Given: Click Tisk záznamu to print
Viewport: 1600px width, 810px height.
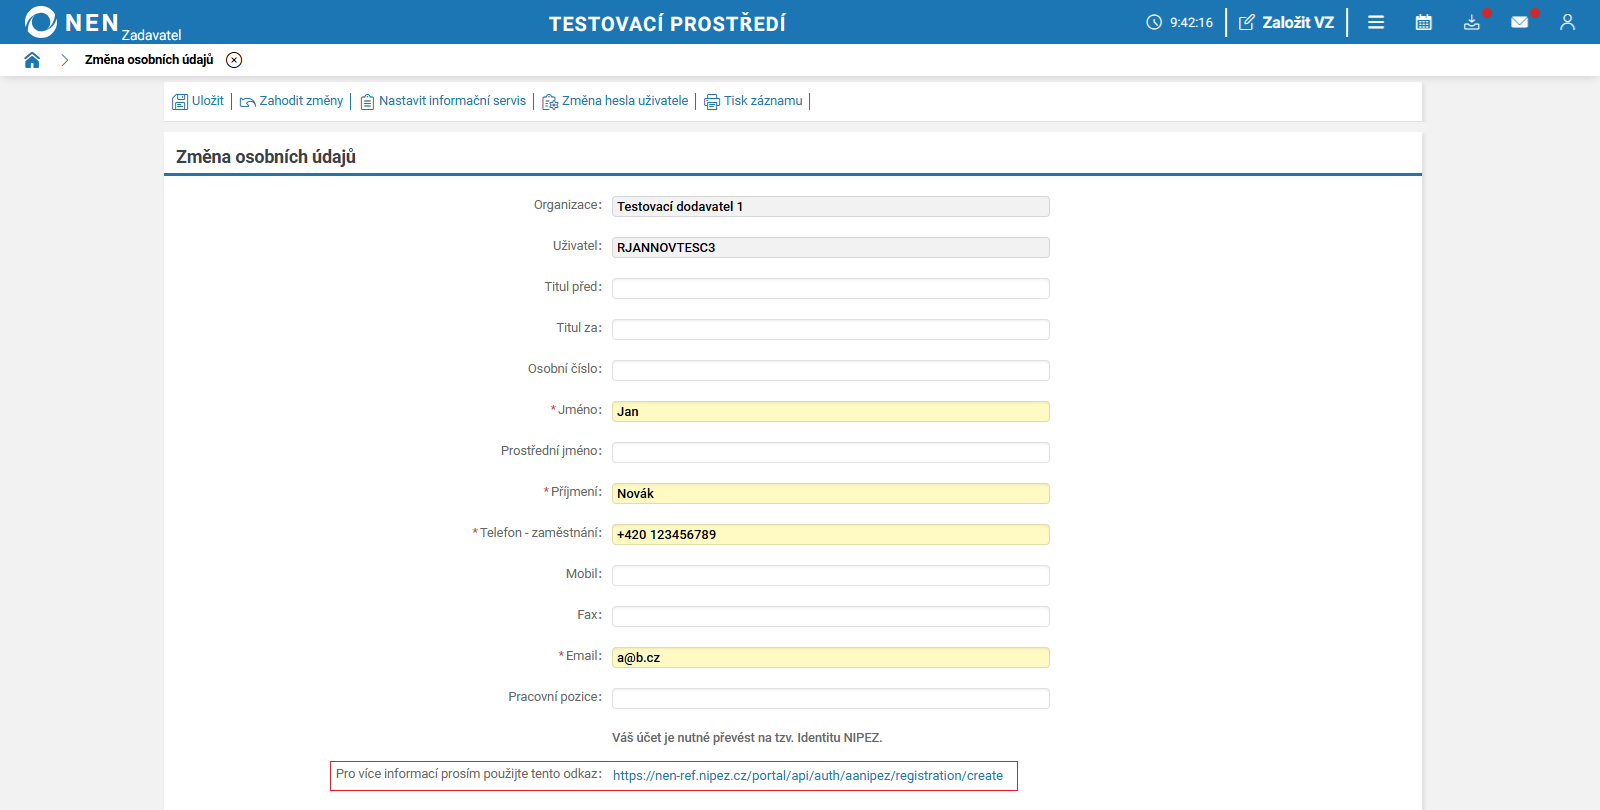Looking at the screenshot, I should coord(753,101).
